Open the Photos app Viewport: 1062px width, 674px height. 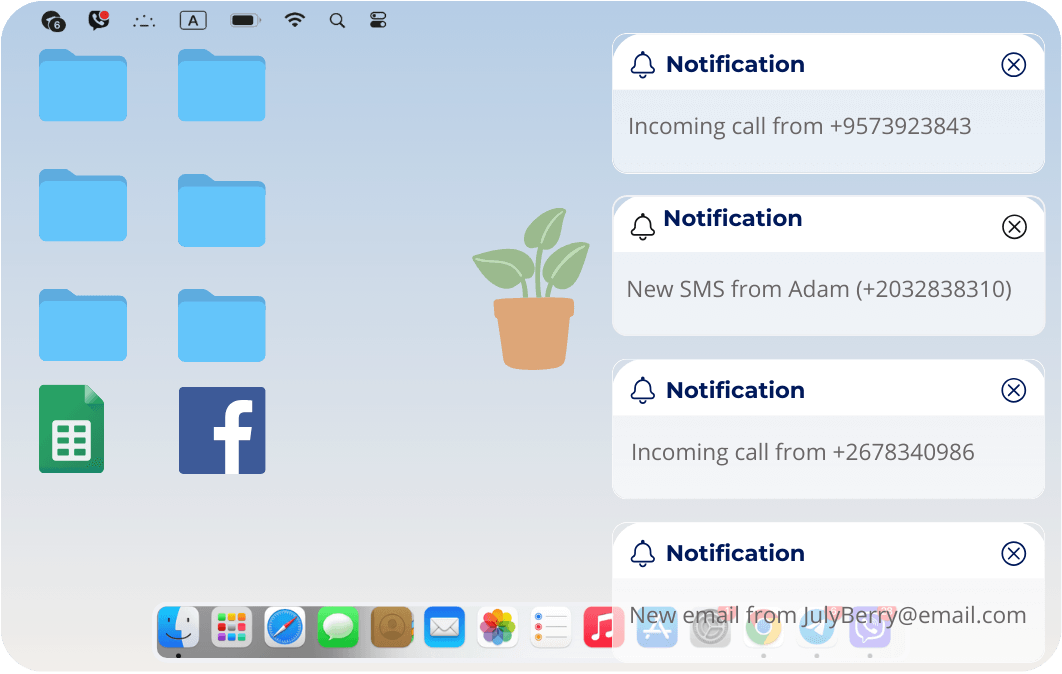[497, 628]
